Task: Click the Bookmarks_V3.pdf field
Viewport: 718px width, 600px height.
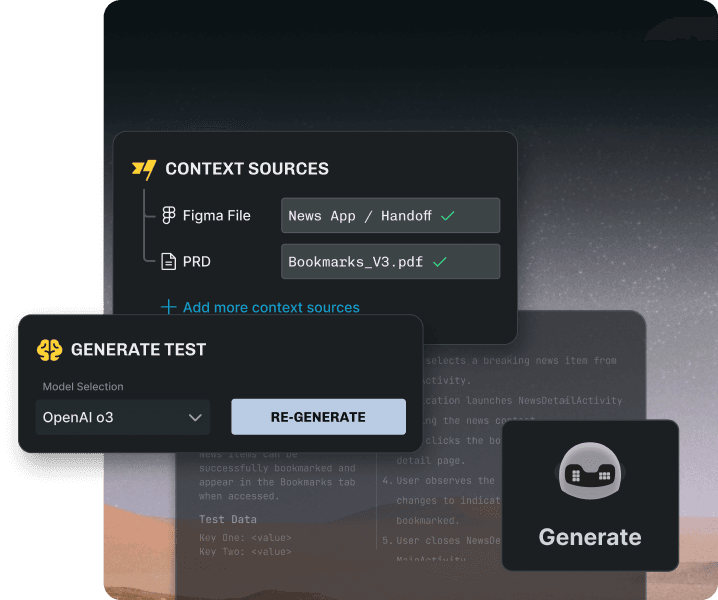Action: click(x=391, y=262)
